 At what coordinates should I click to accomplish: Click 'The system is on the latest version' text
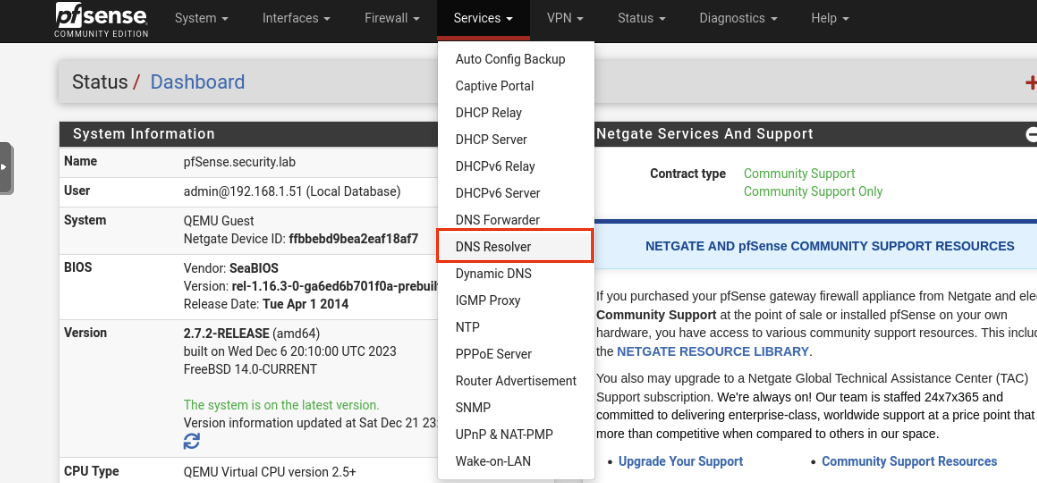(x=281, y=405)
